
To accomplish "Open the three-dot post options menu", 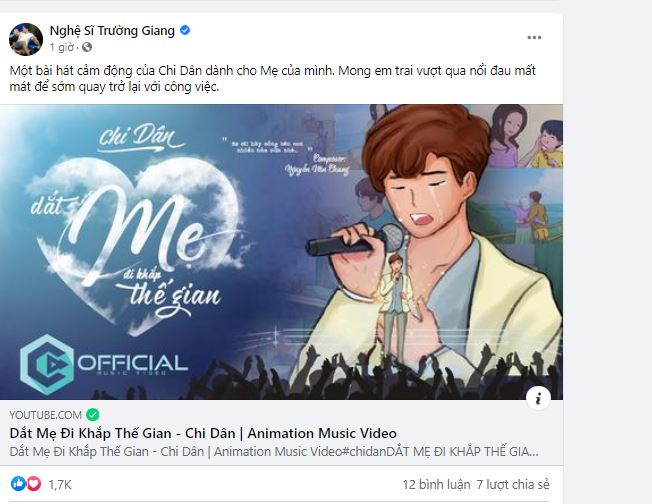I will 535,37.
